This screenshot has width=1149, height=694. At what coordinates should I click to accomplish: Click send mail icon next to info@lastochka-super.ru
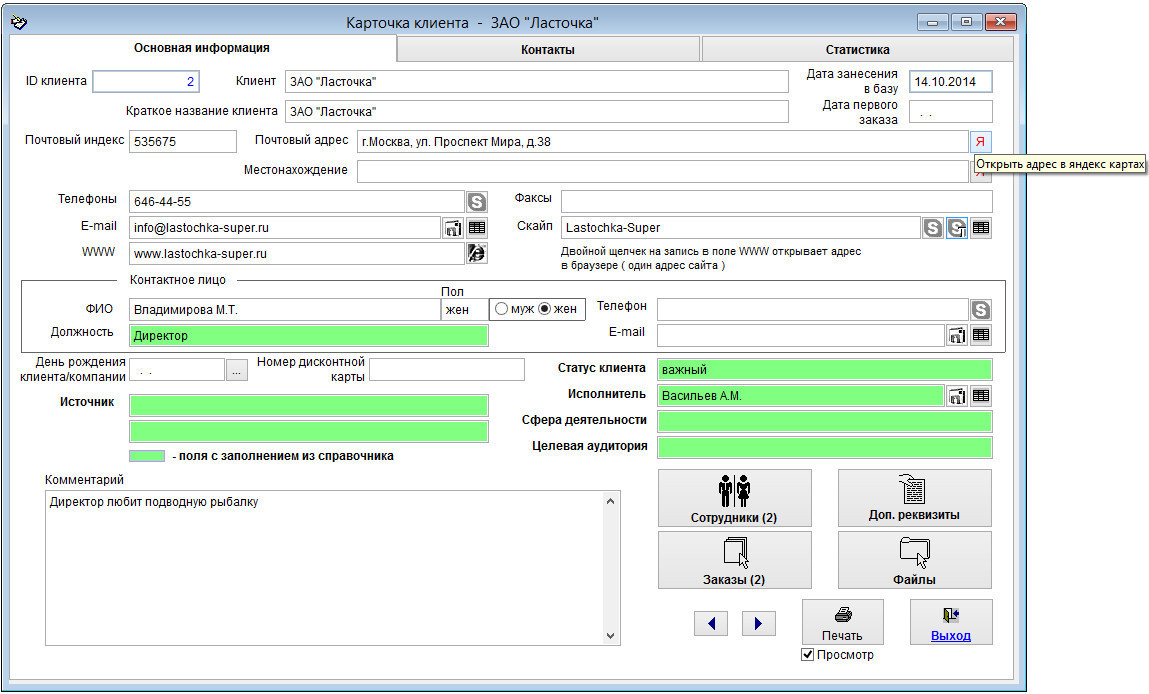click(453, 228)
